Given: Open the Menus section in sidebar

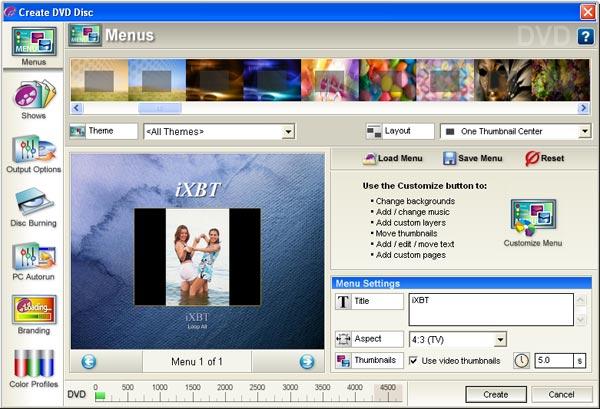Looking at the screenshot, I should pos(34,46).
